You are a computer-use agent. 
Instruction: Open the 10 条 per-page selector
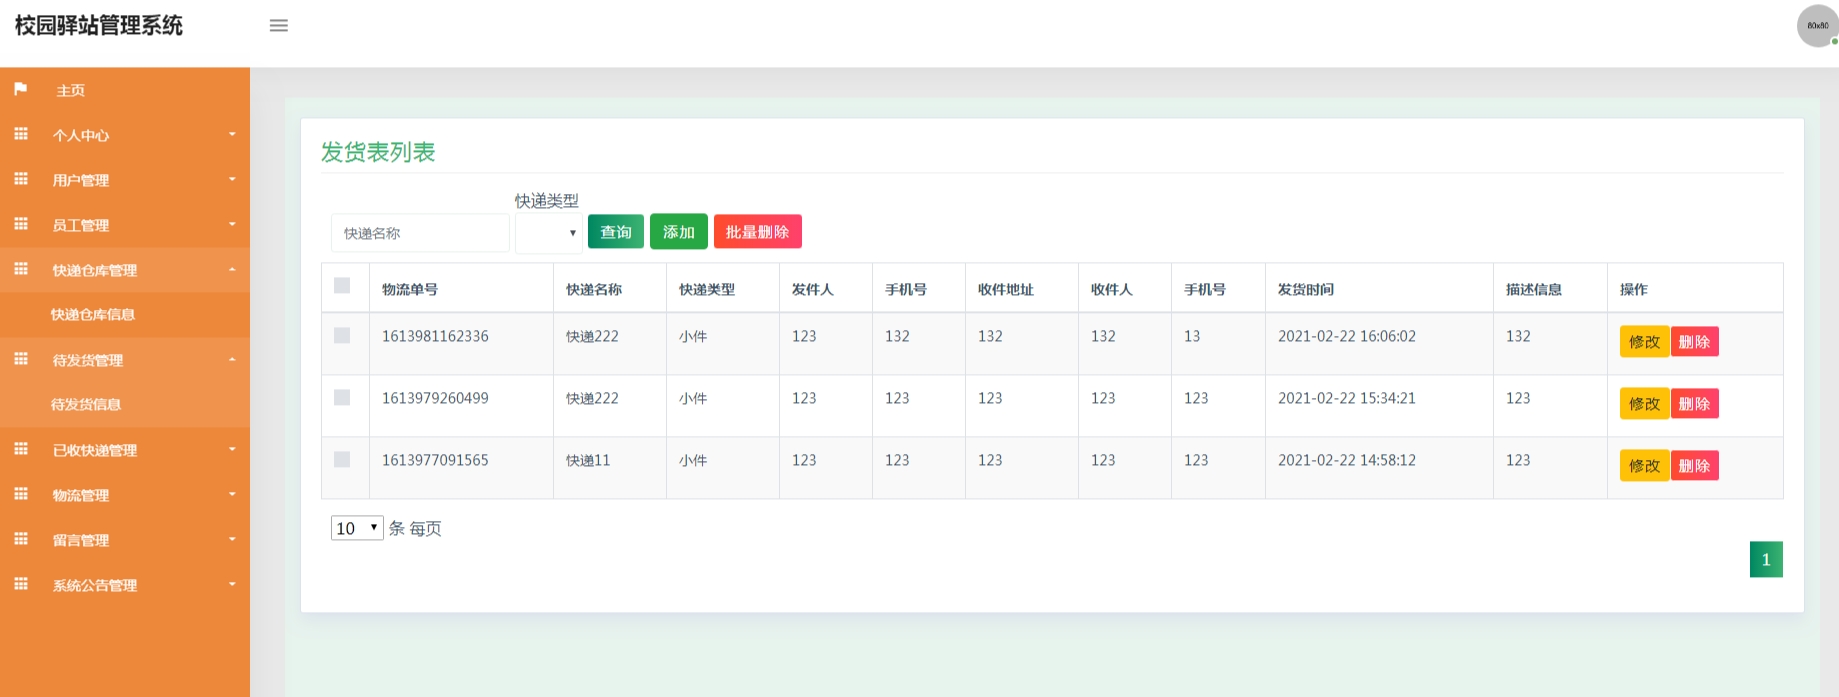(357, 528)
